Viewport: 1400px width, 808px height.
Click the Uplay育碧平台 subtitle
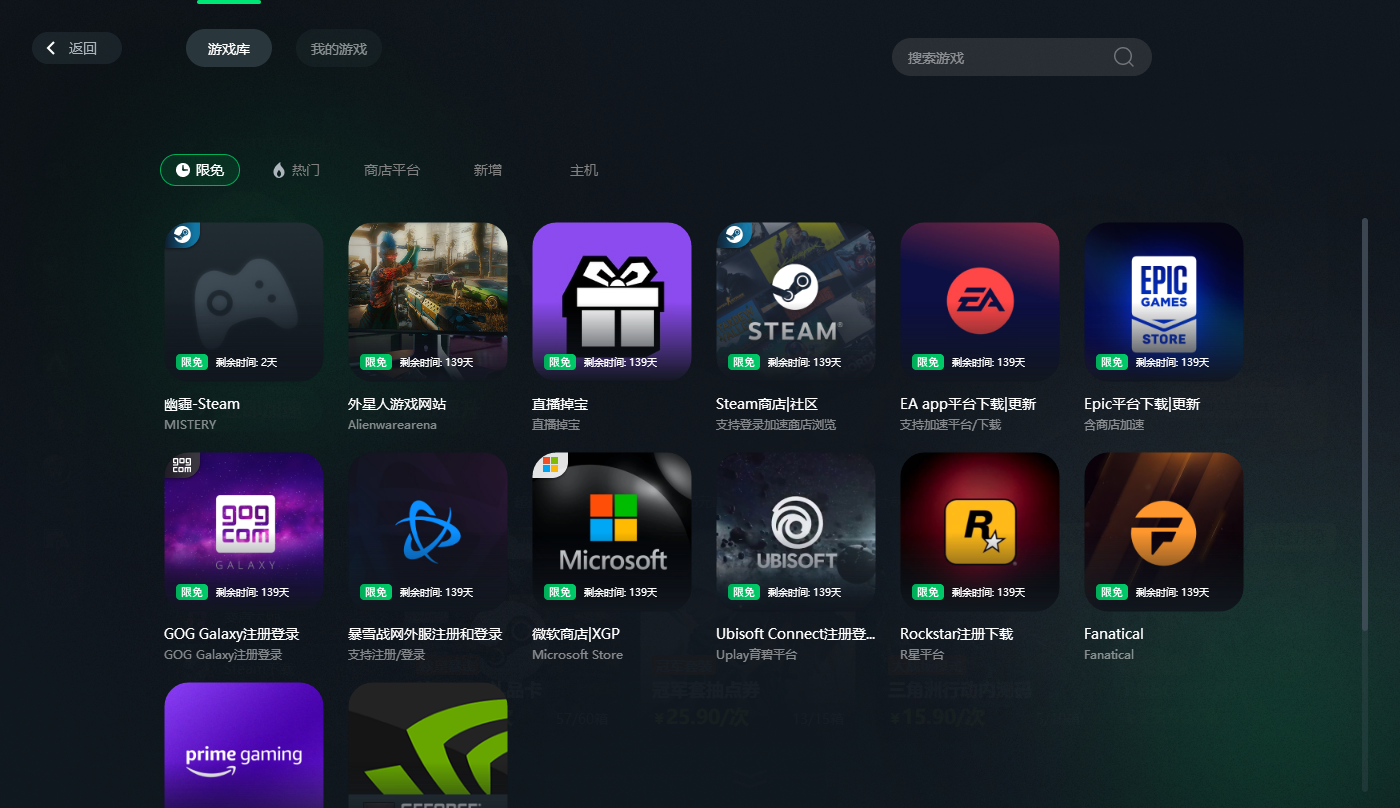757,655
